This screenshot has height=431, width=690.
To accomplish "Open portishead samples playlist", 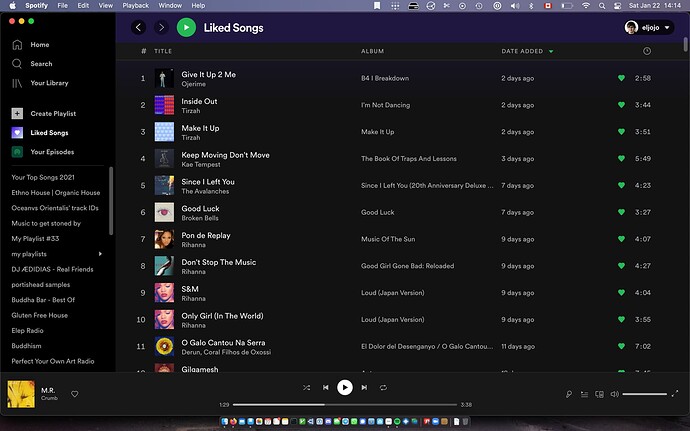I will click(41, 285).
